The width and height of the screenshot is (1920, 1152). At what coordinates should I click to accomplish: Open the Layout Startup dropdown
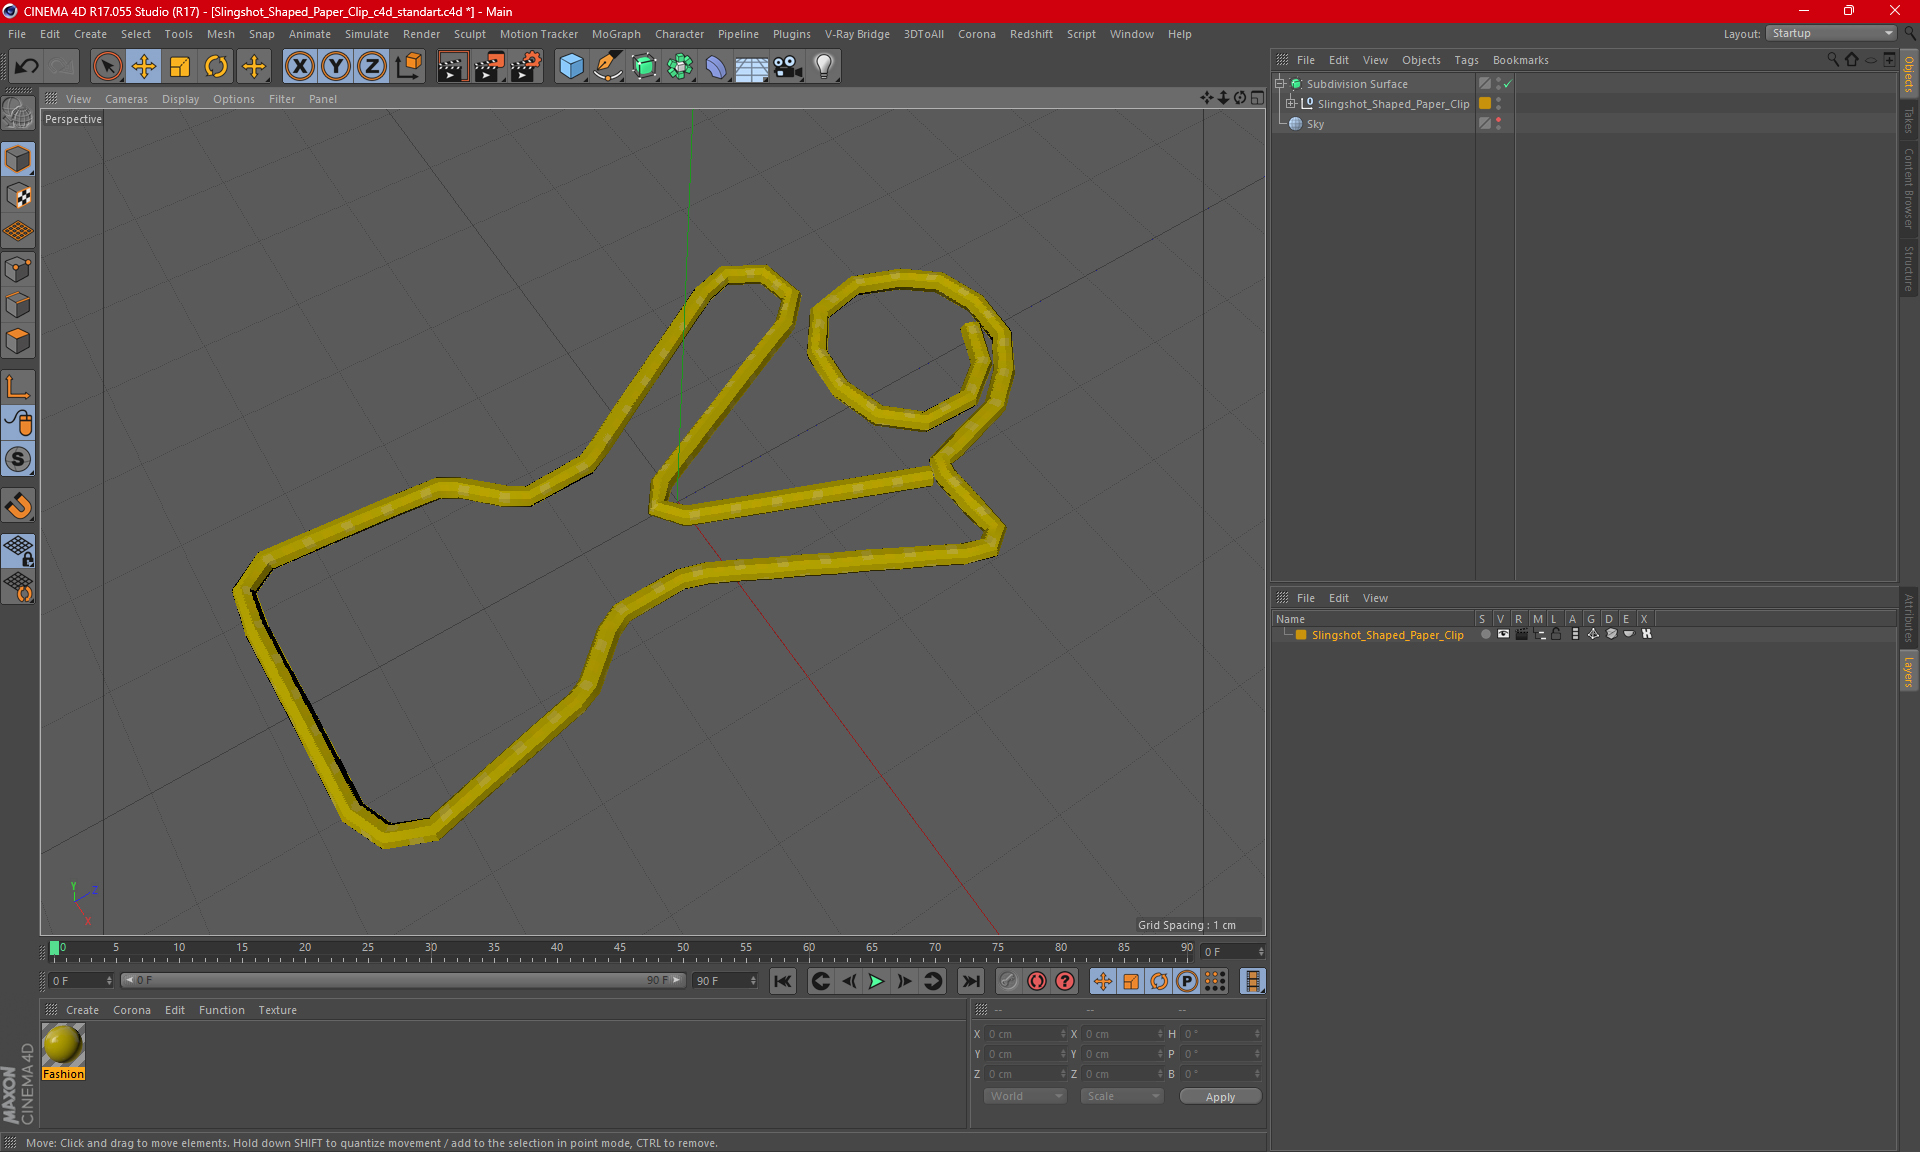click(x=1832, y=33)
